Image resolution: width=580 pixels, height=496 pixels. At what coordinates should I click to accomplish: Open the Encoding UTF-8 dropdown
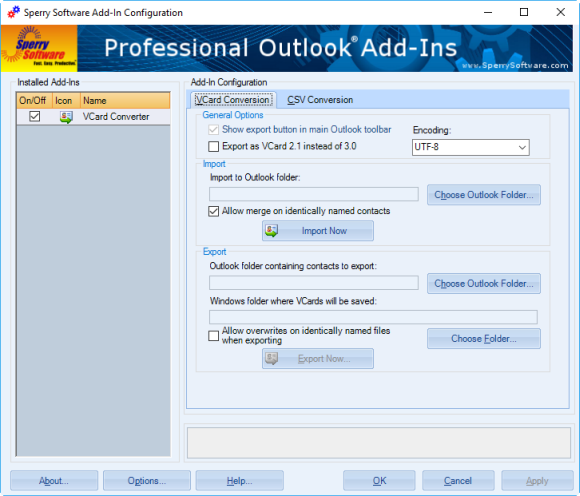coord(471,147)
